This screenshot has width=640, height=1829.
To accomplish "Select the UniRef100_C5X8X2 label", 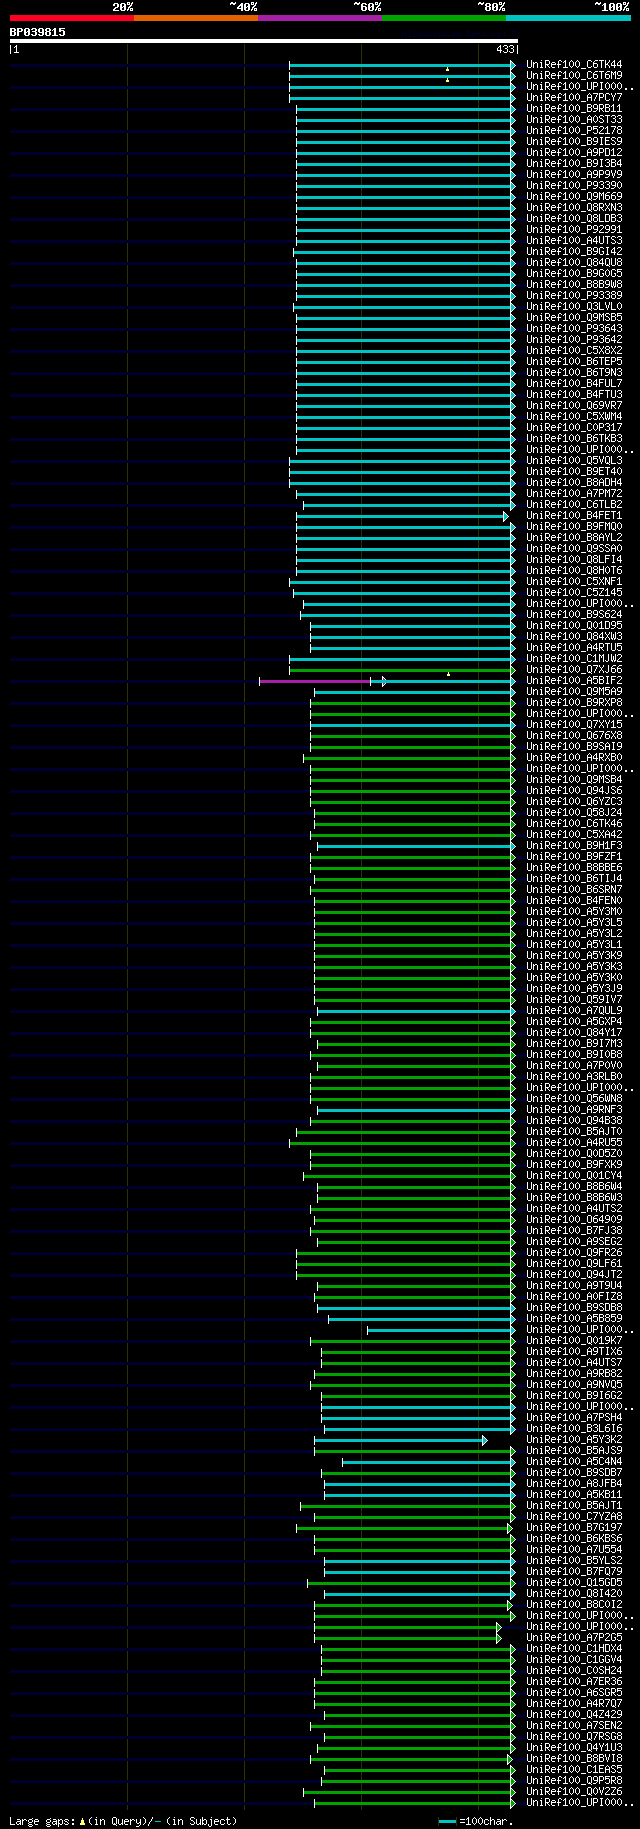I will pyautogui.click(x=574, y=350).
